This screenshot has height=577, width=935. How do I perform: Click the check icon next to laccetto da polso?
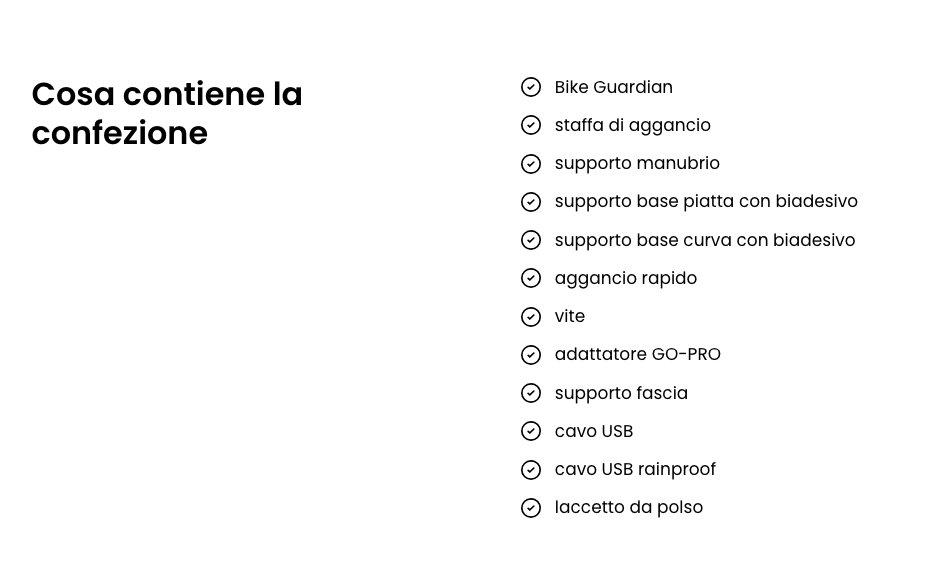tap(531, 508)
